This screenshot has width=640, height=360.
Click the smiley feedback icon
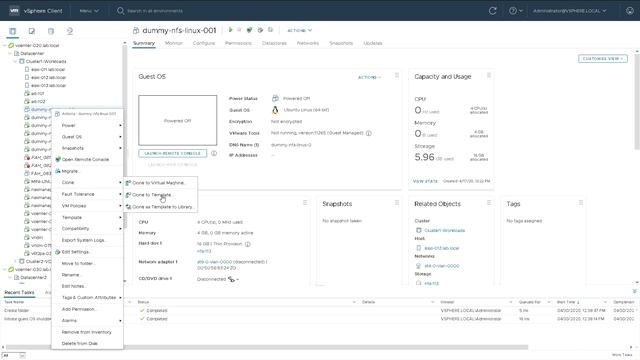click(630, 11)
